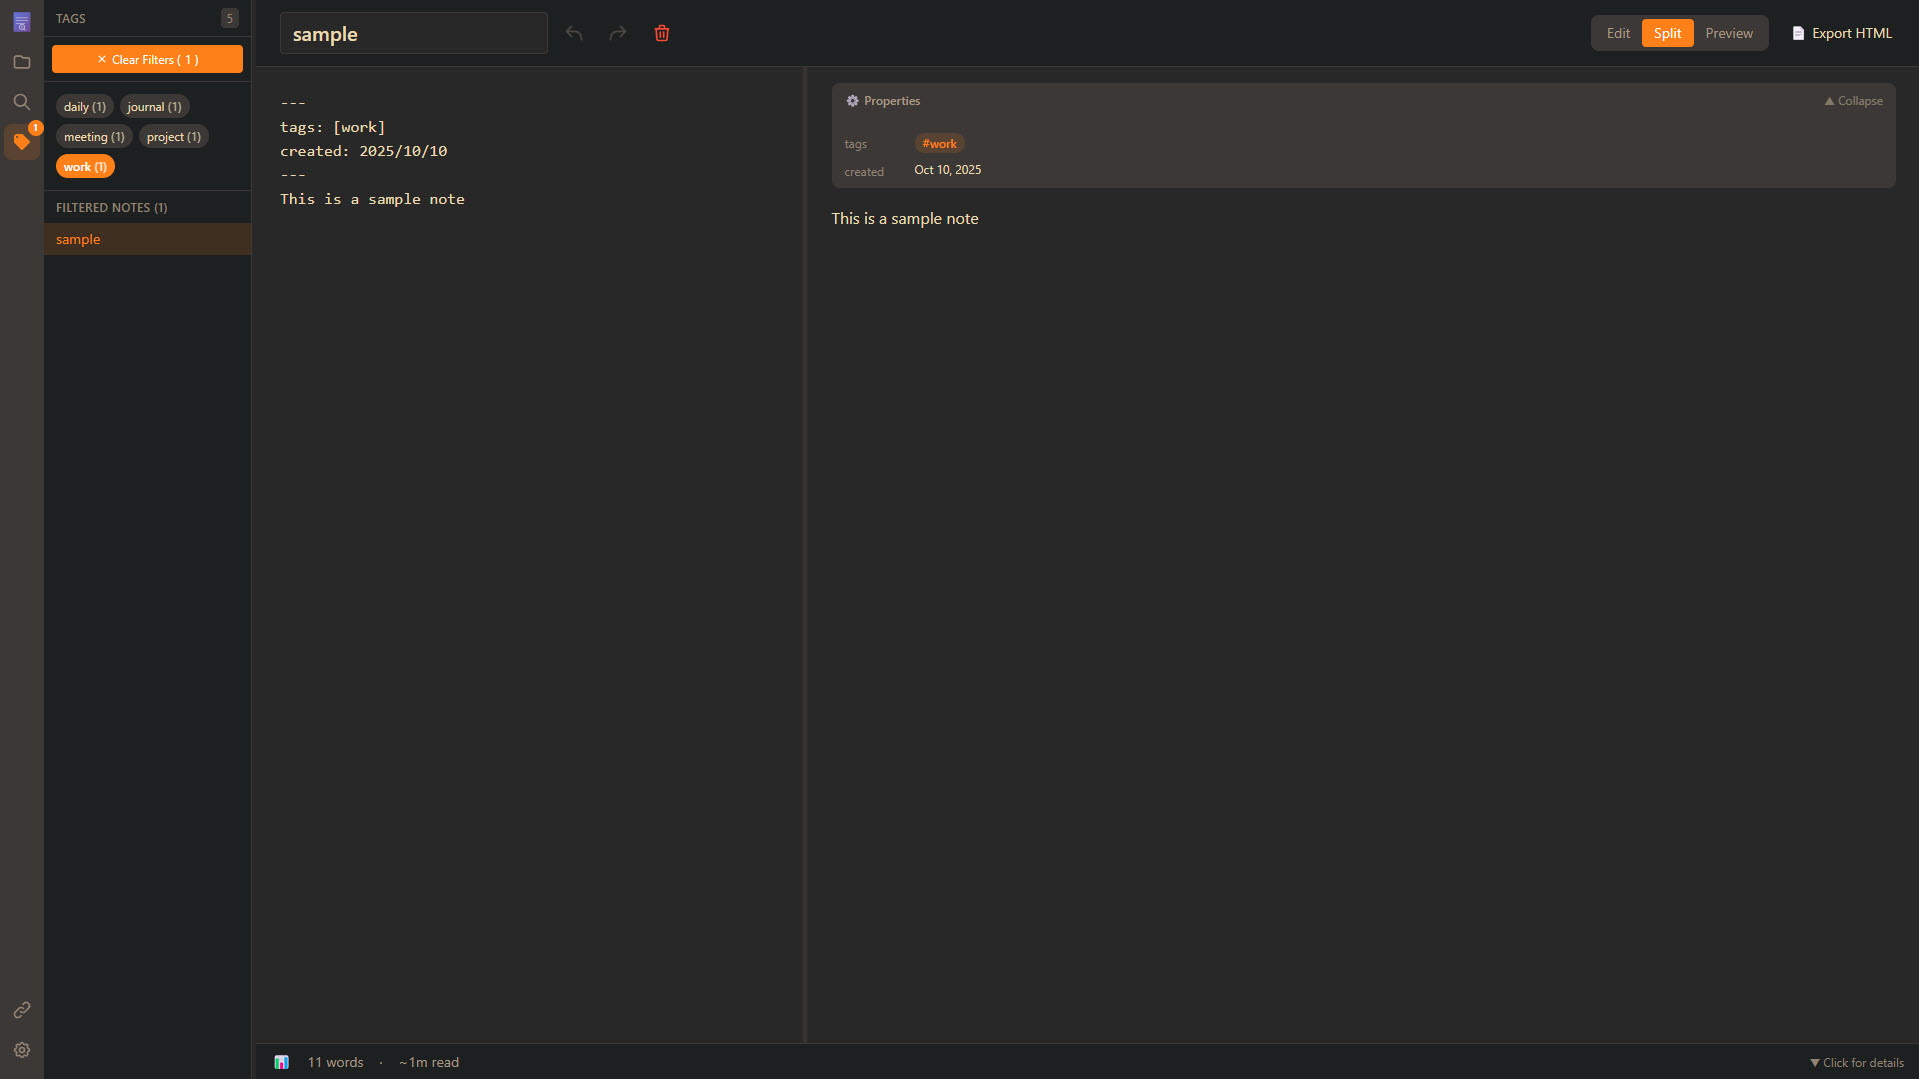Image resolution: width=1919 pixels, height=1079 pixels.
Task: Click the Export HTML button label
Action: click(x=1852, y=33)
